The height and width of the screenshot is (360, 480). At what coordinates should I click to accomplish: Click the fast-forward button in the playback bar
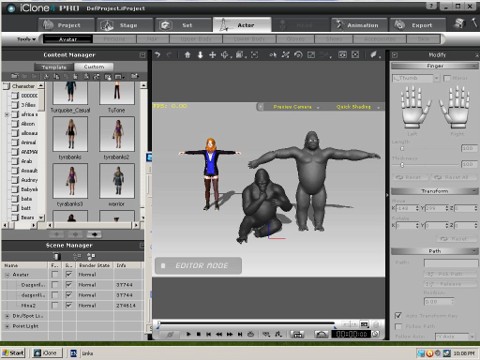click(230, 334)
